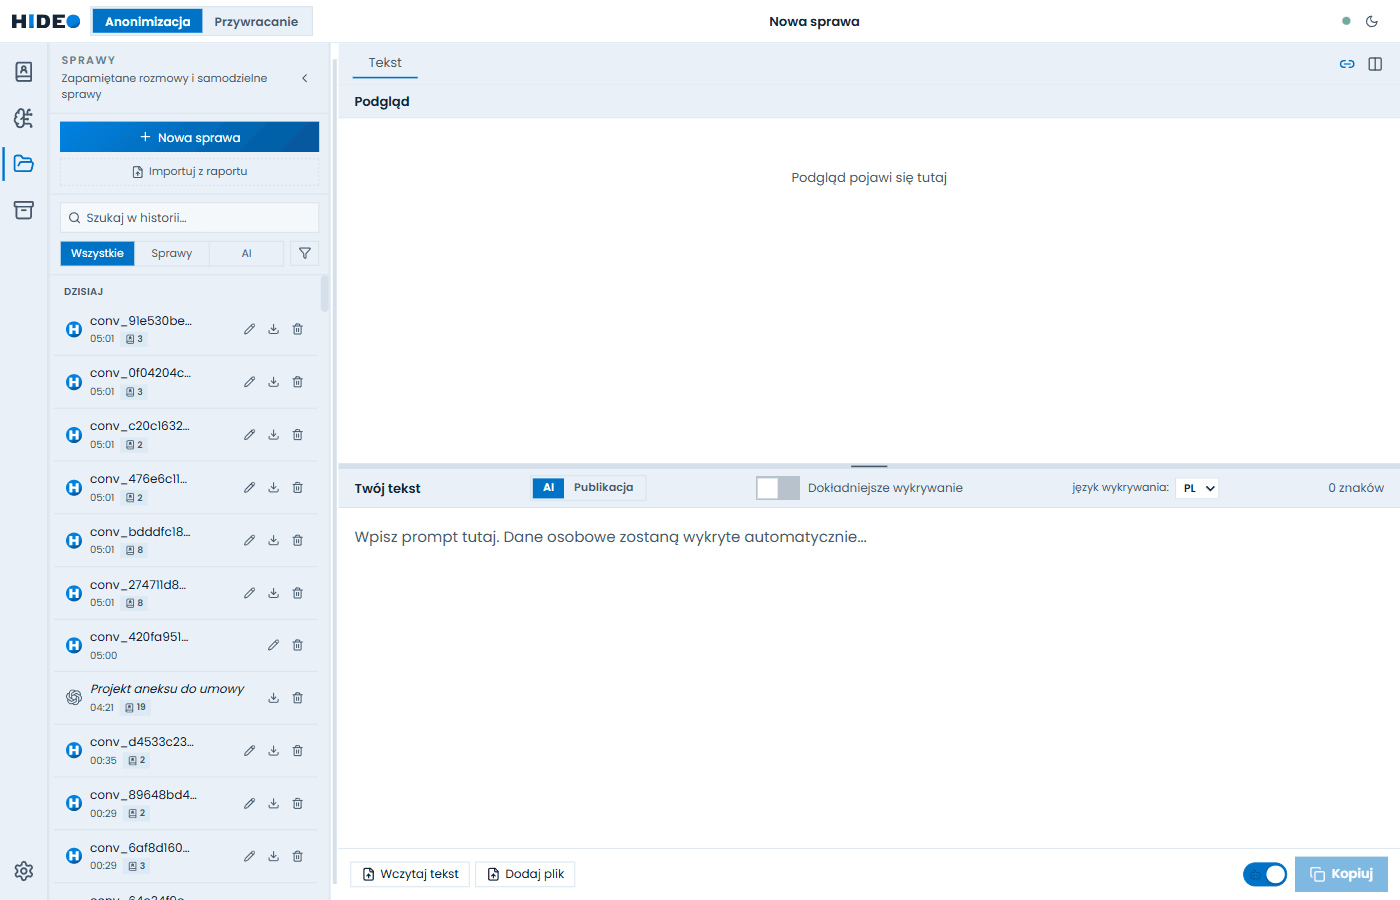Click the Nowa sprawa button
This screenshot has height=900, width=1400.
tap(189, 137)
